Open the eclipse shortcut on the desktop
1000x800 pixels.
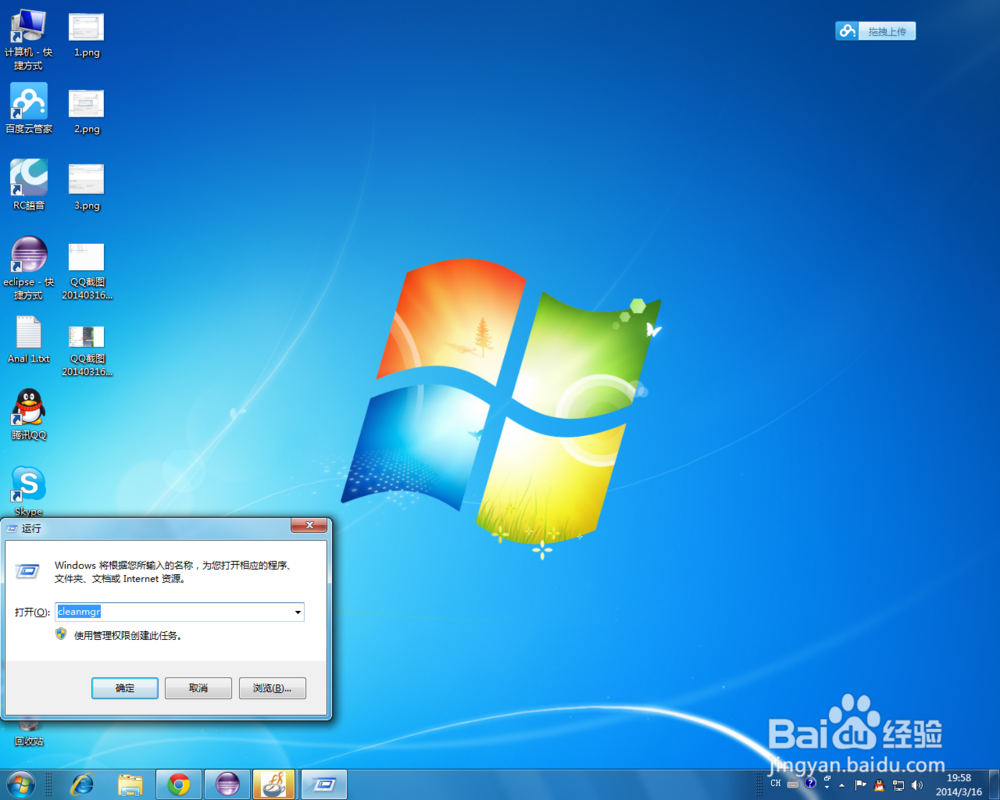click(27, 254)
